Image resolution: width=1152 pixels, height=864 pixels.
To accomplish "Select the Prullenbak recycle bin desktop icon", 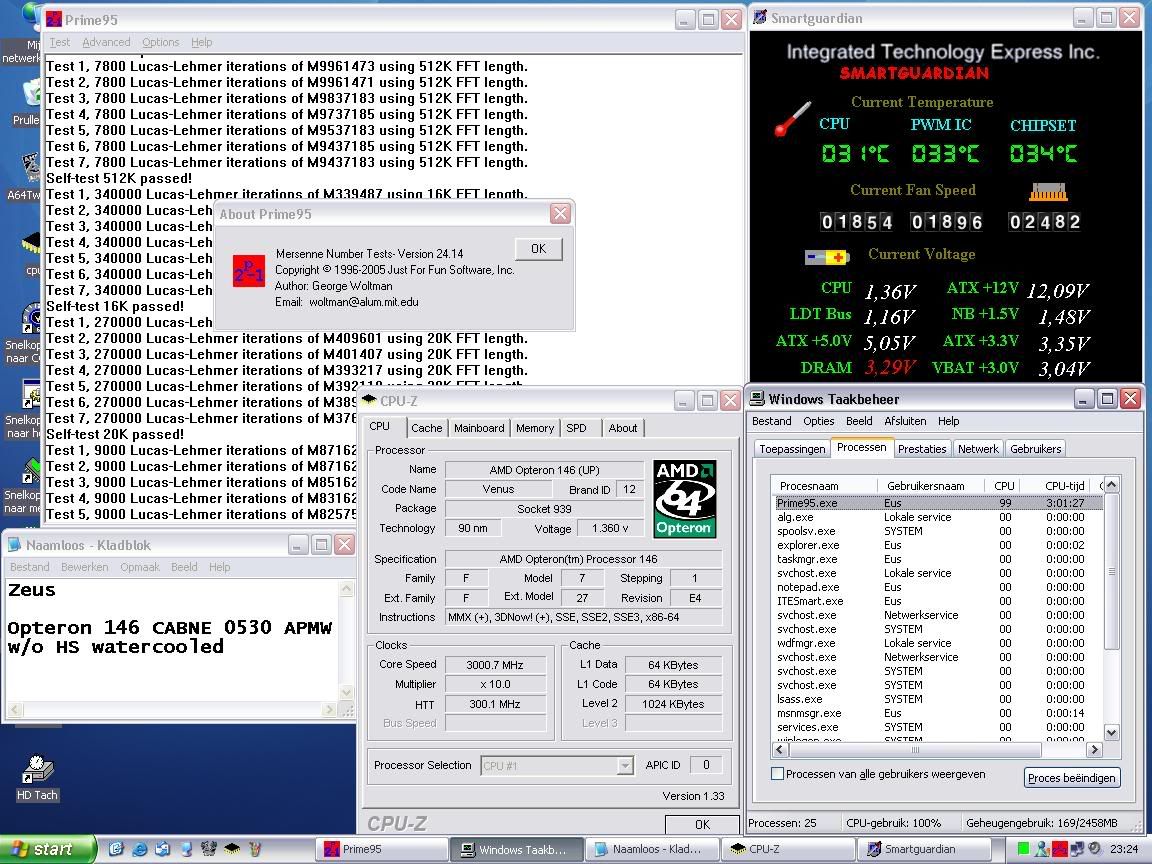I will click(29, 103).
